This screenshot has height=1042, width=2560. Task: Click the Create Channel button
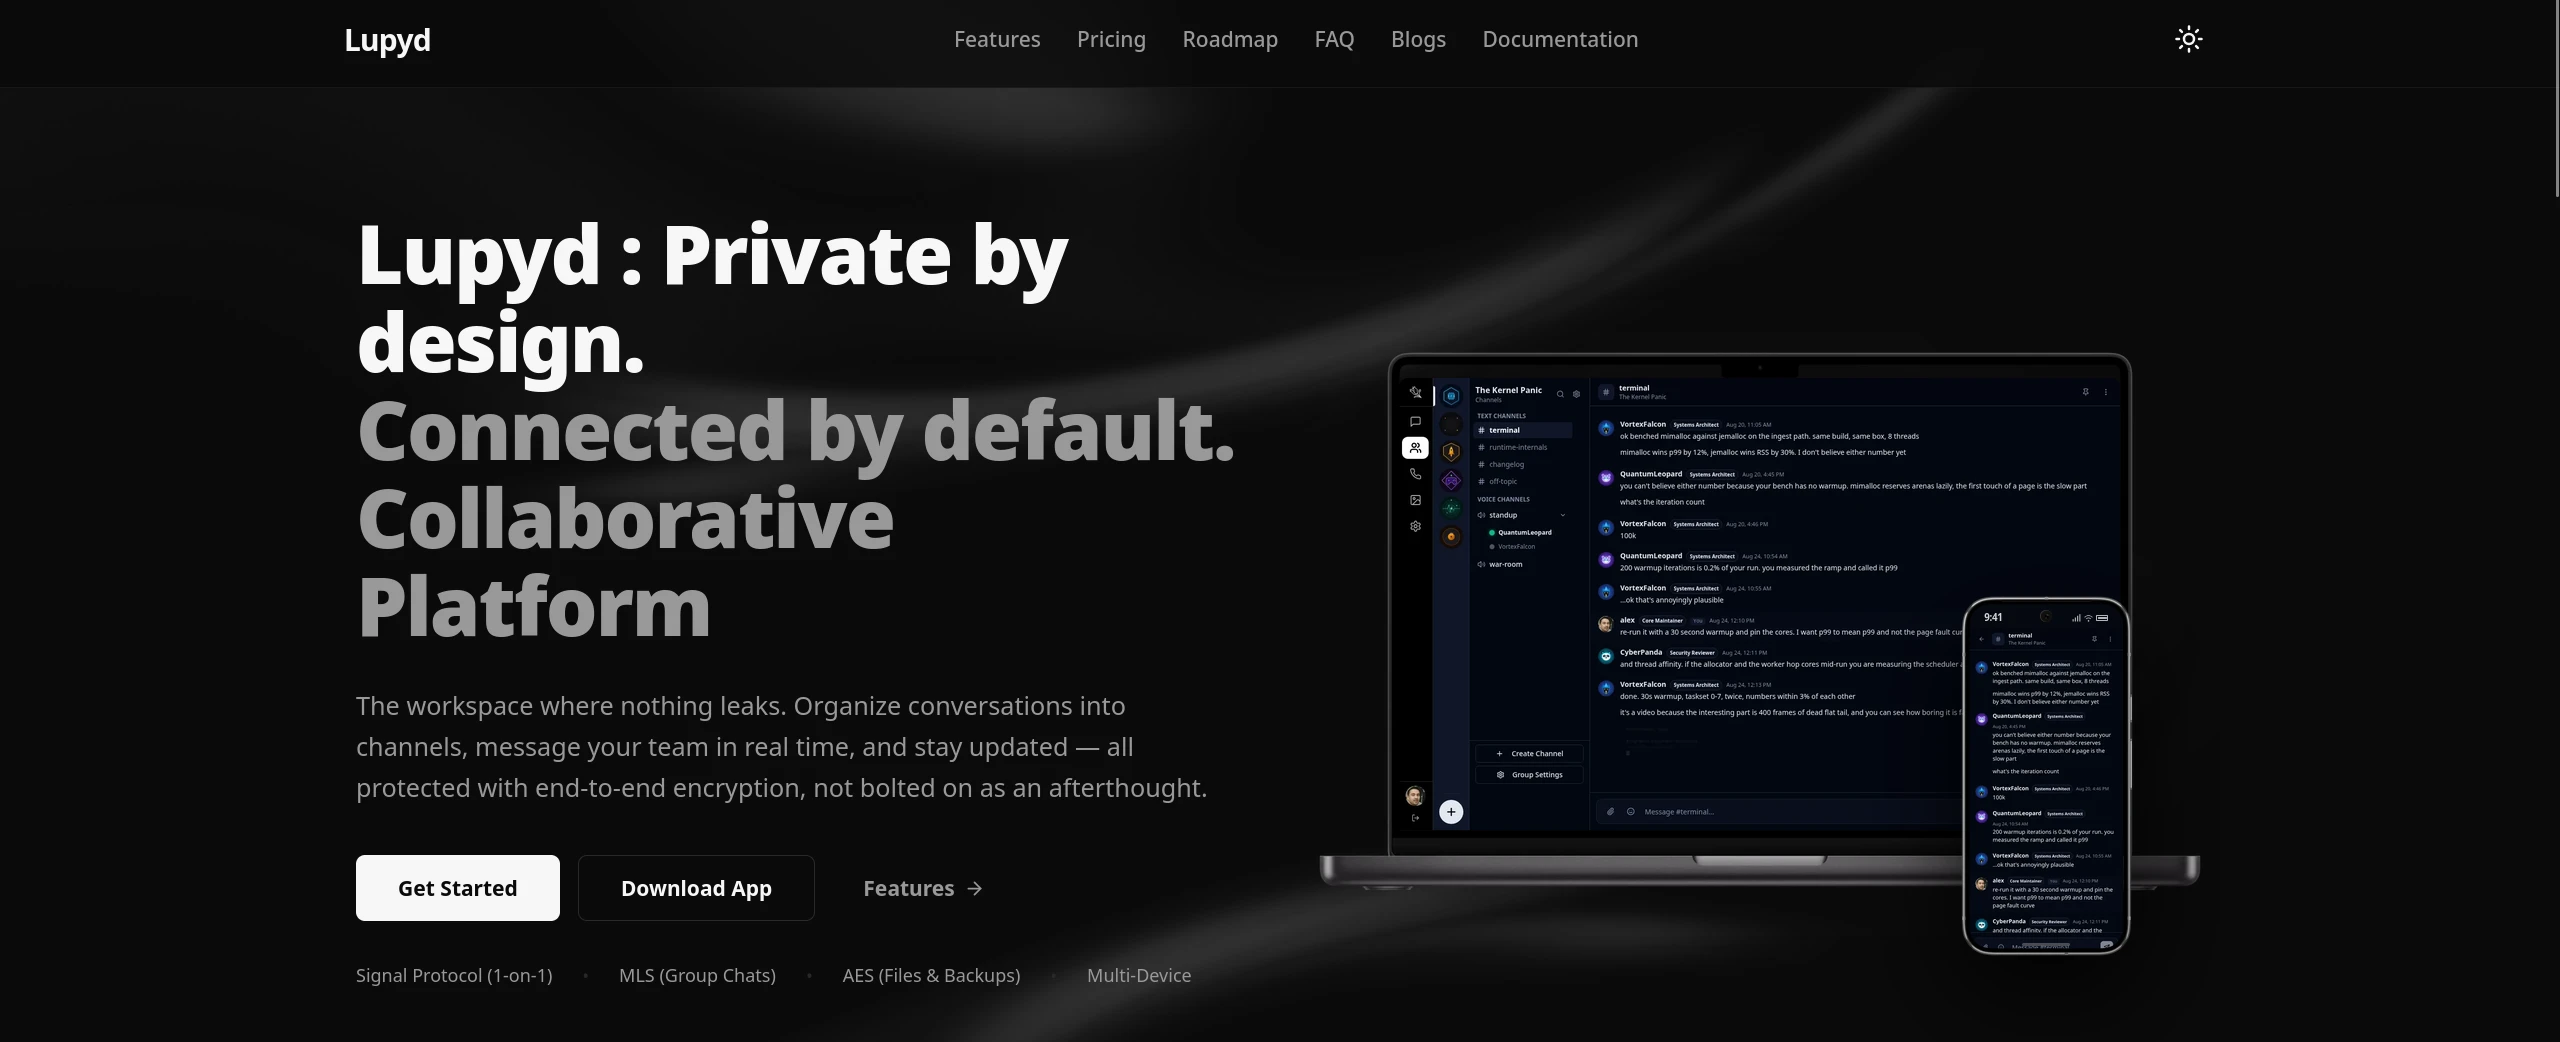click(x=1529, y=753)
